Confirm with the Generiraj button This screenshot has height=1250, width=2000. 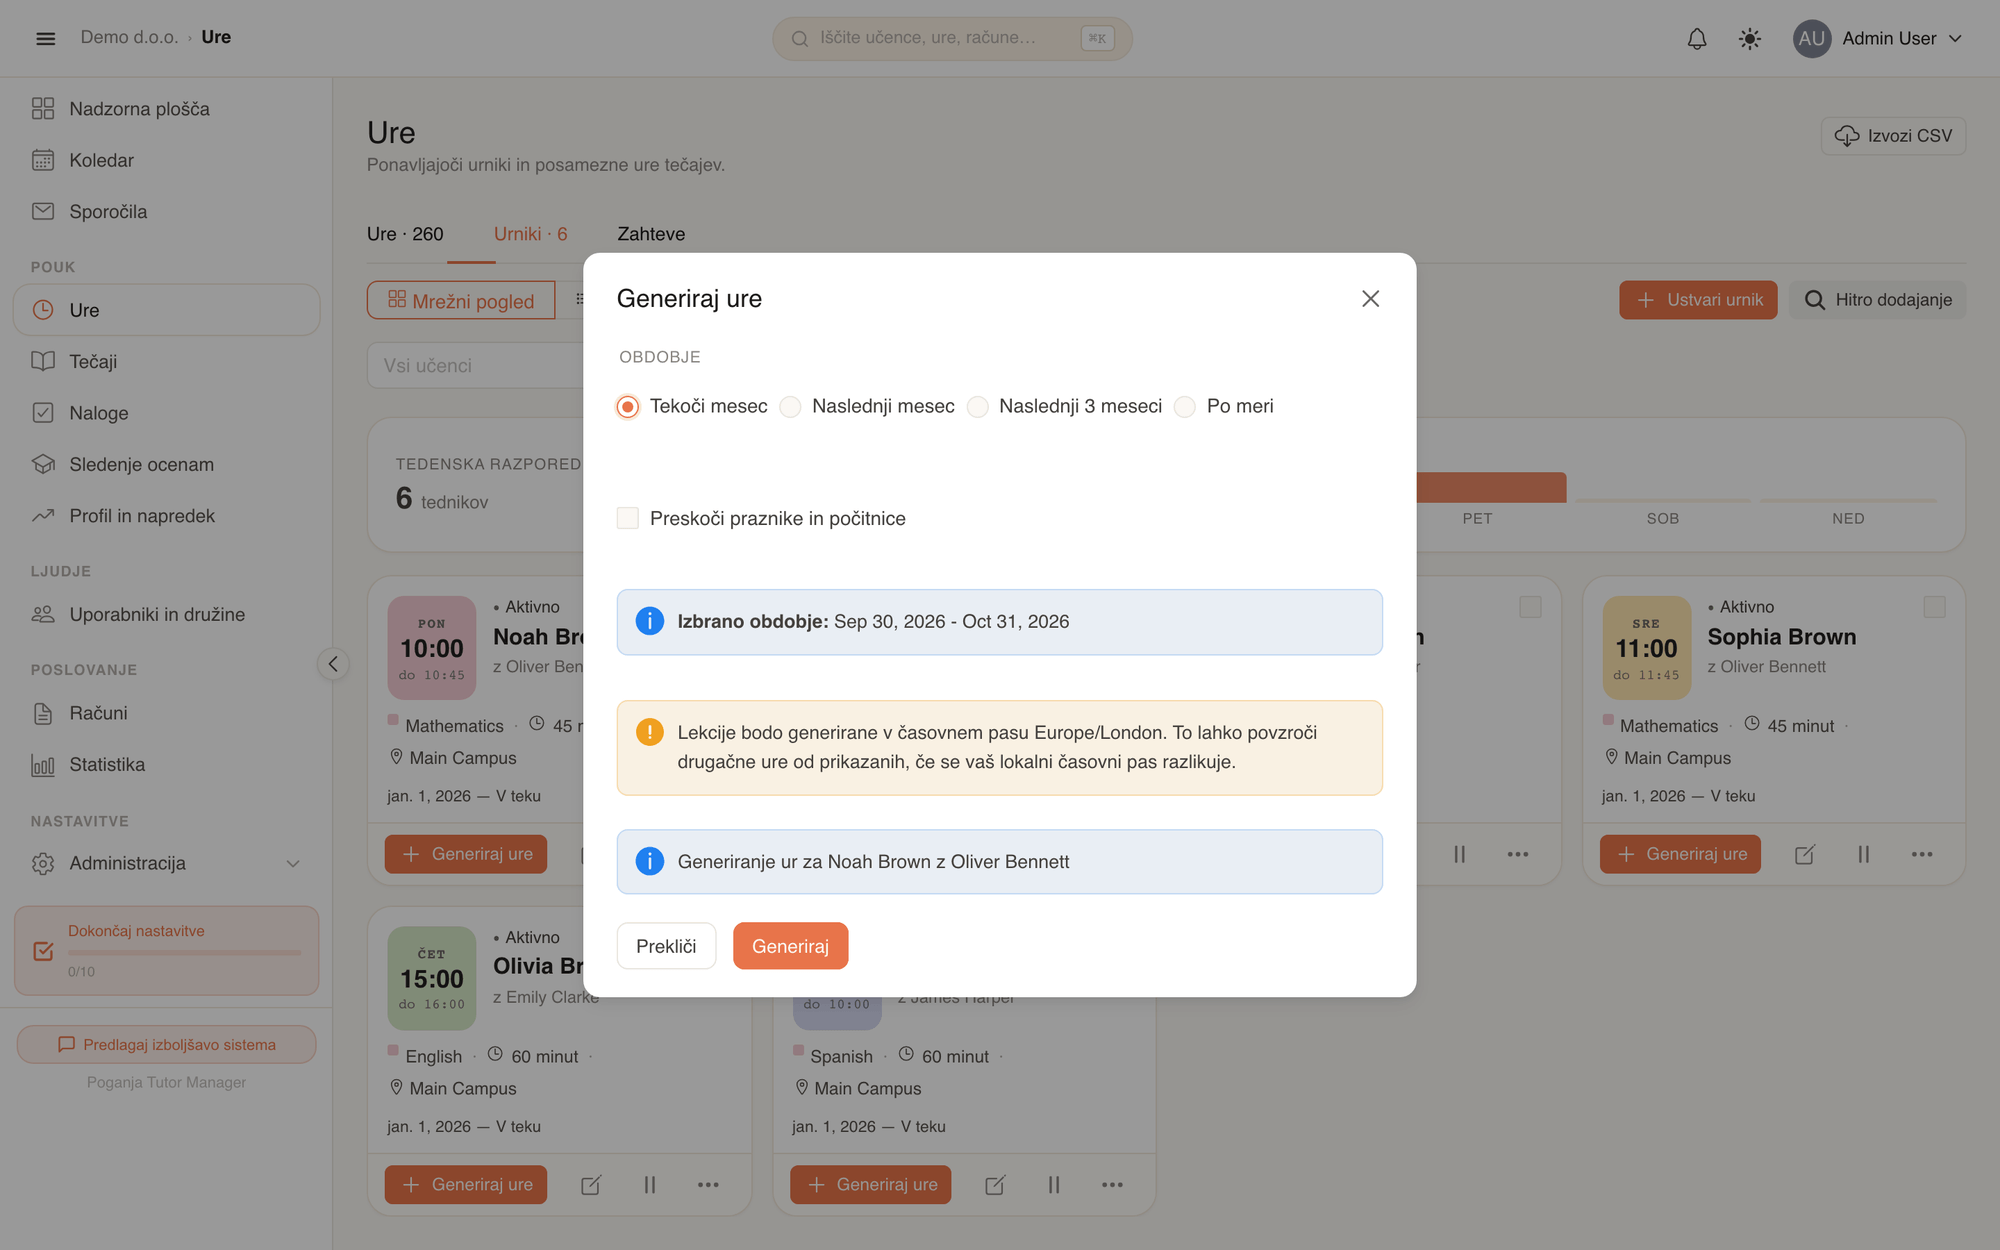coord(790,946)
